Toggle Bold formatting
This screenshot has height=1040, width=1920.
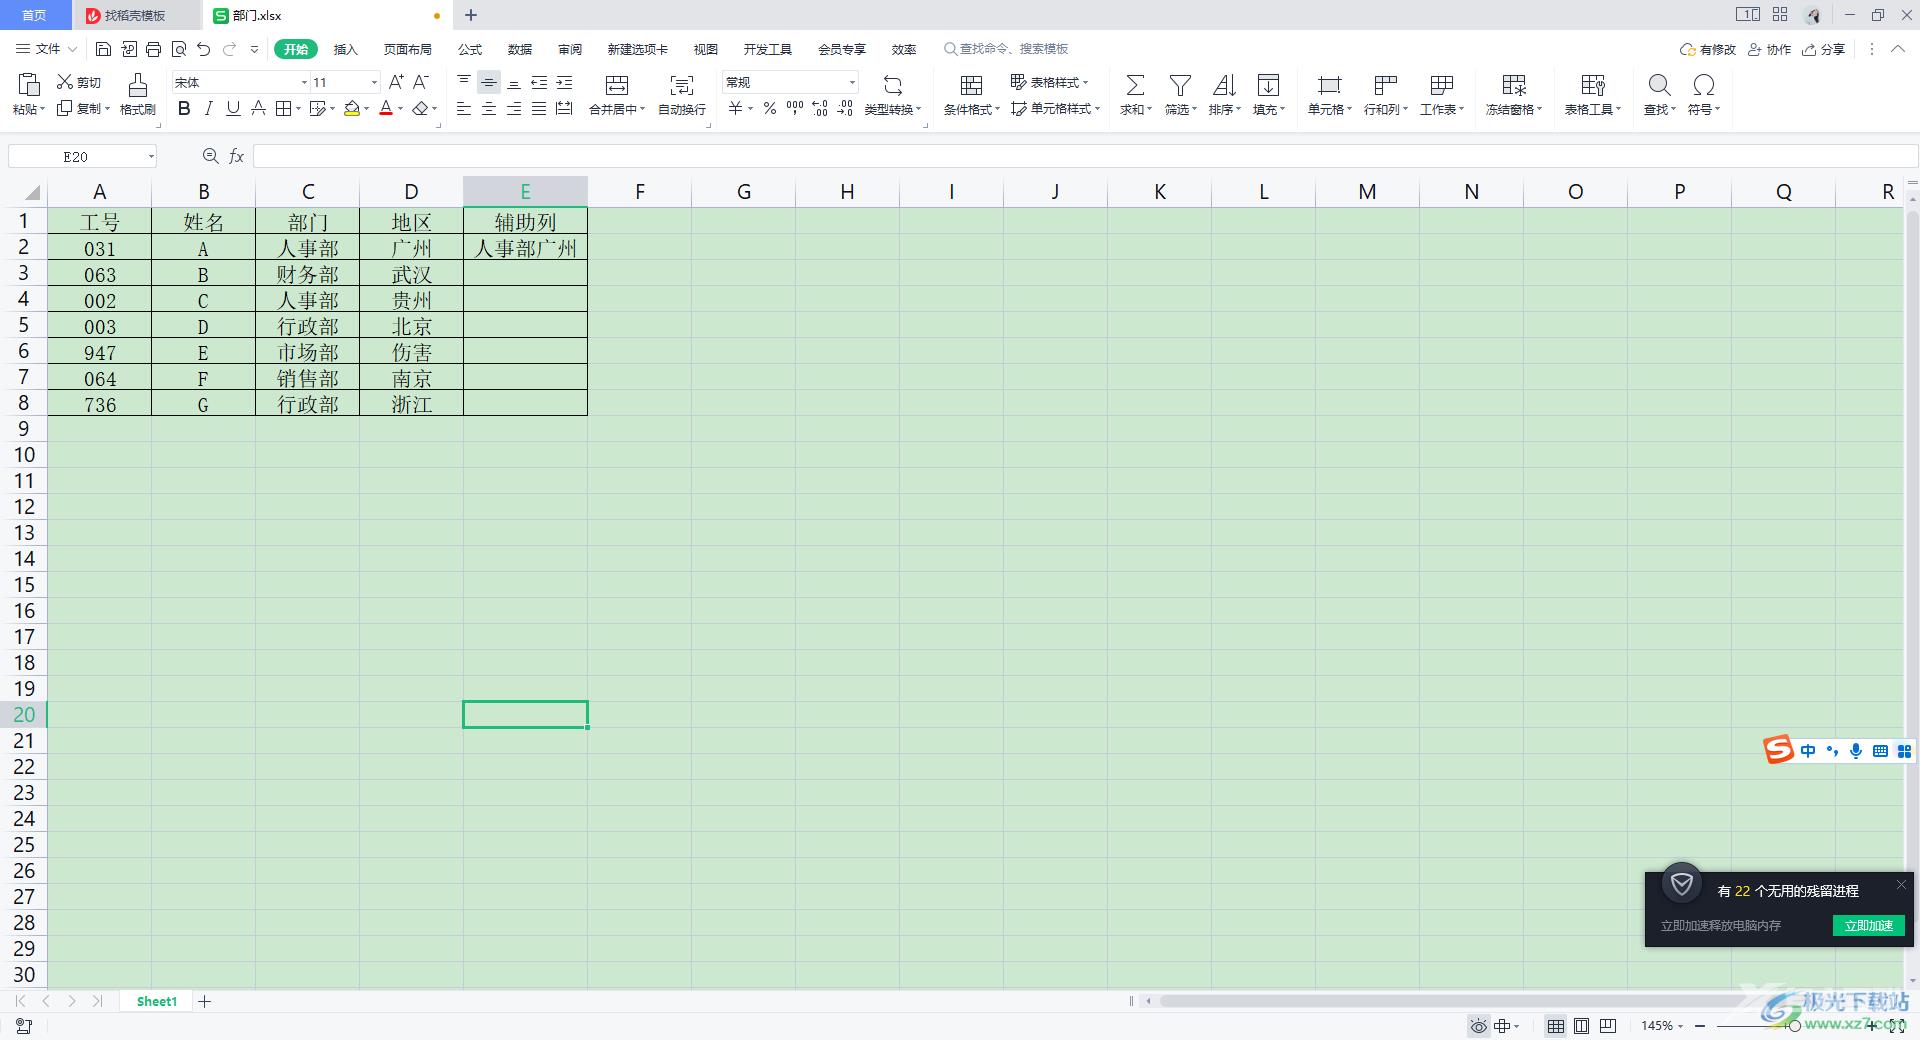click(184, 108)
